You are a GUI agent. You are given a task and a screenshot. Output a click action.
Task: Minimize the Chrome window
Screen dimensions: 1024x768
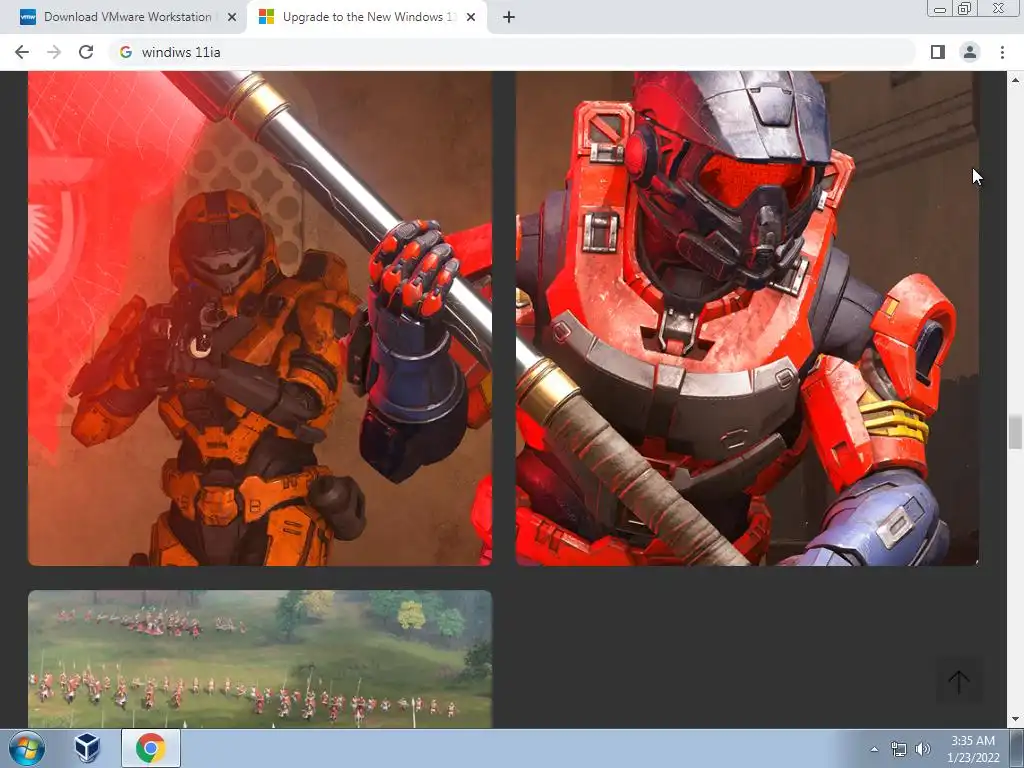tap(940, 8)
